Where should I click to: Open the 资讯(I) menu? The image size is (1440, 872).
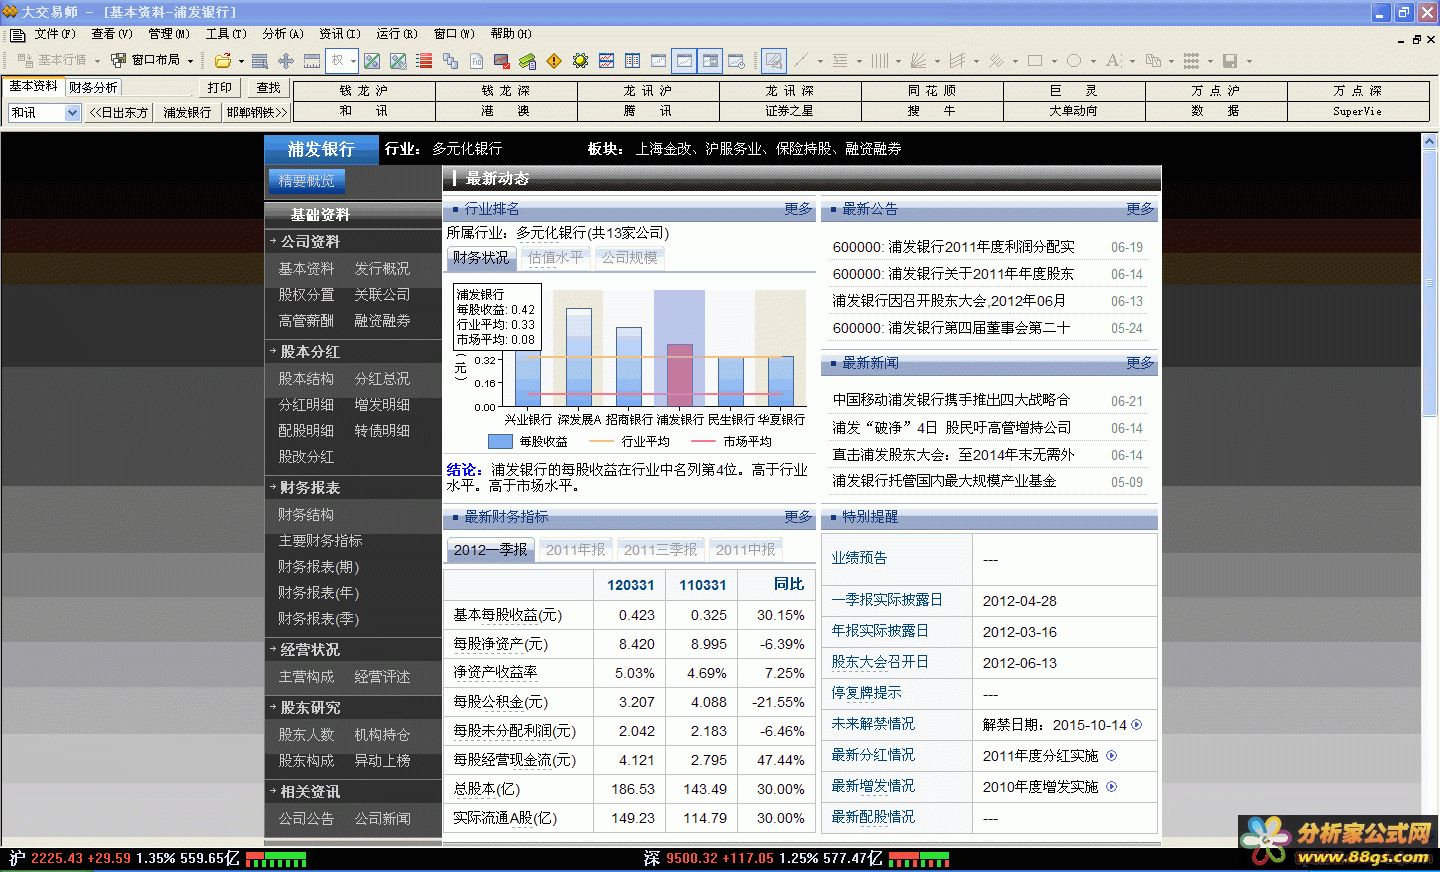(x=340, y=34)
